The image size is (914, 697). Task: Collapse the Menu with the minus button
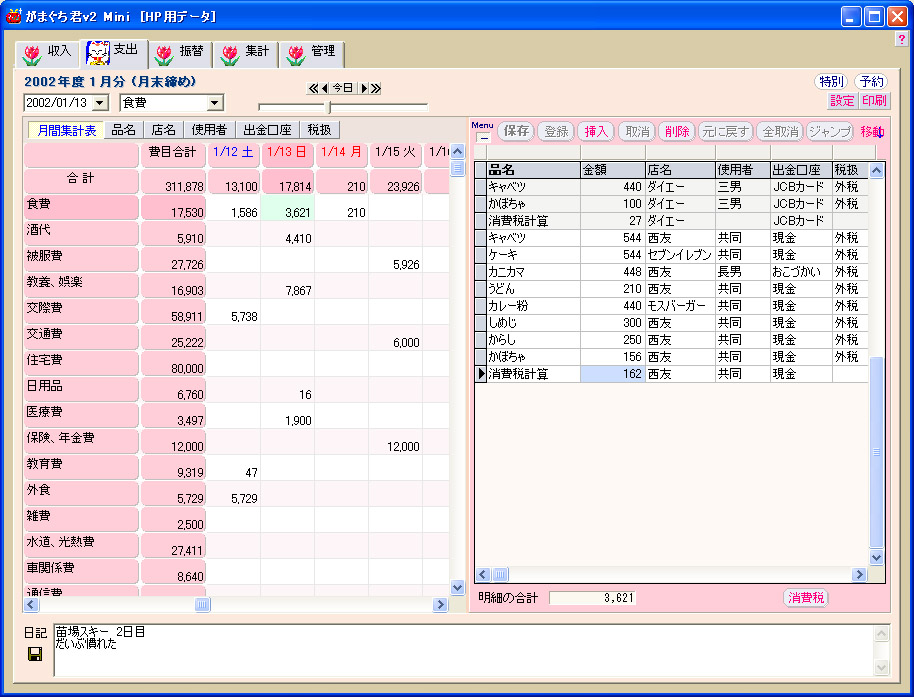[483, 137]
